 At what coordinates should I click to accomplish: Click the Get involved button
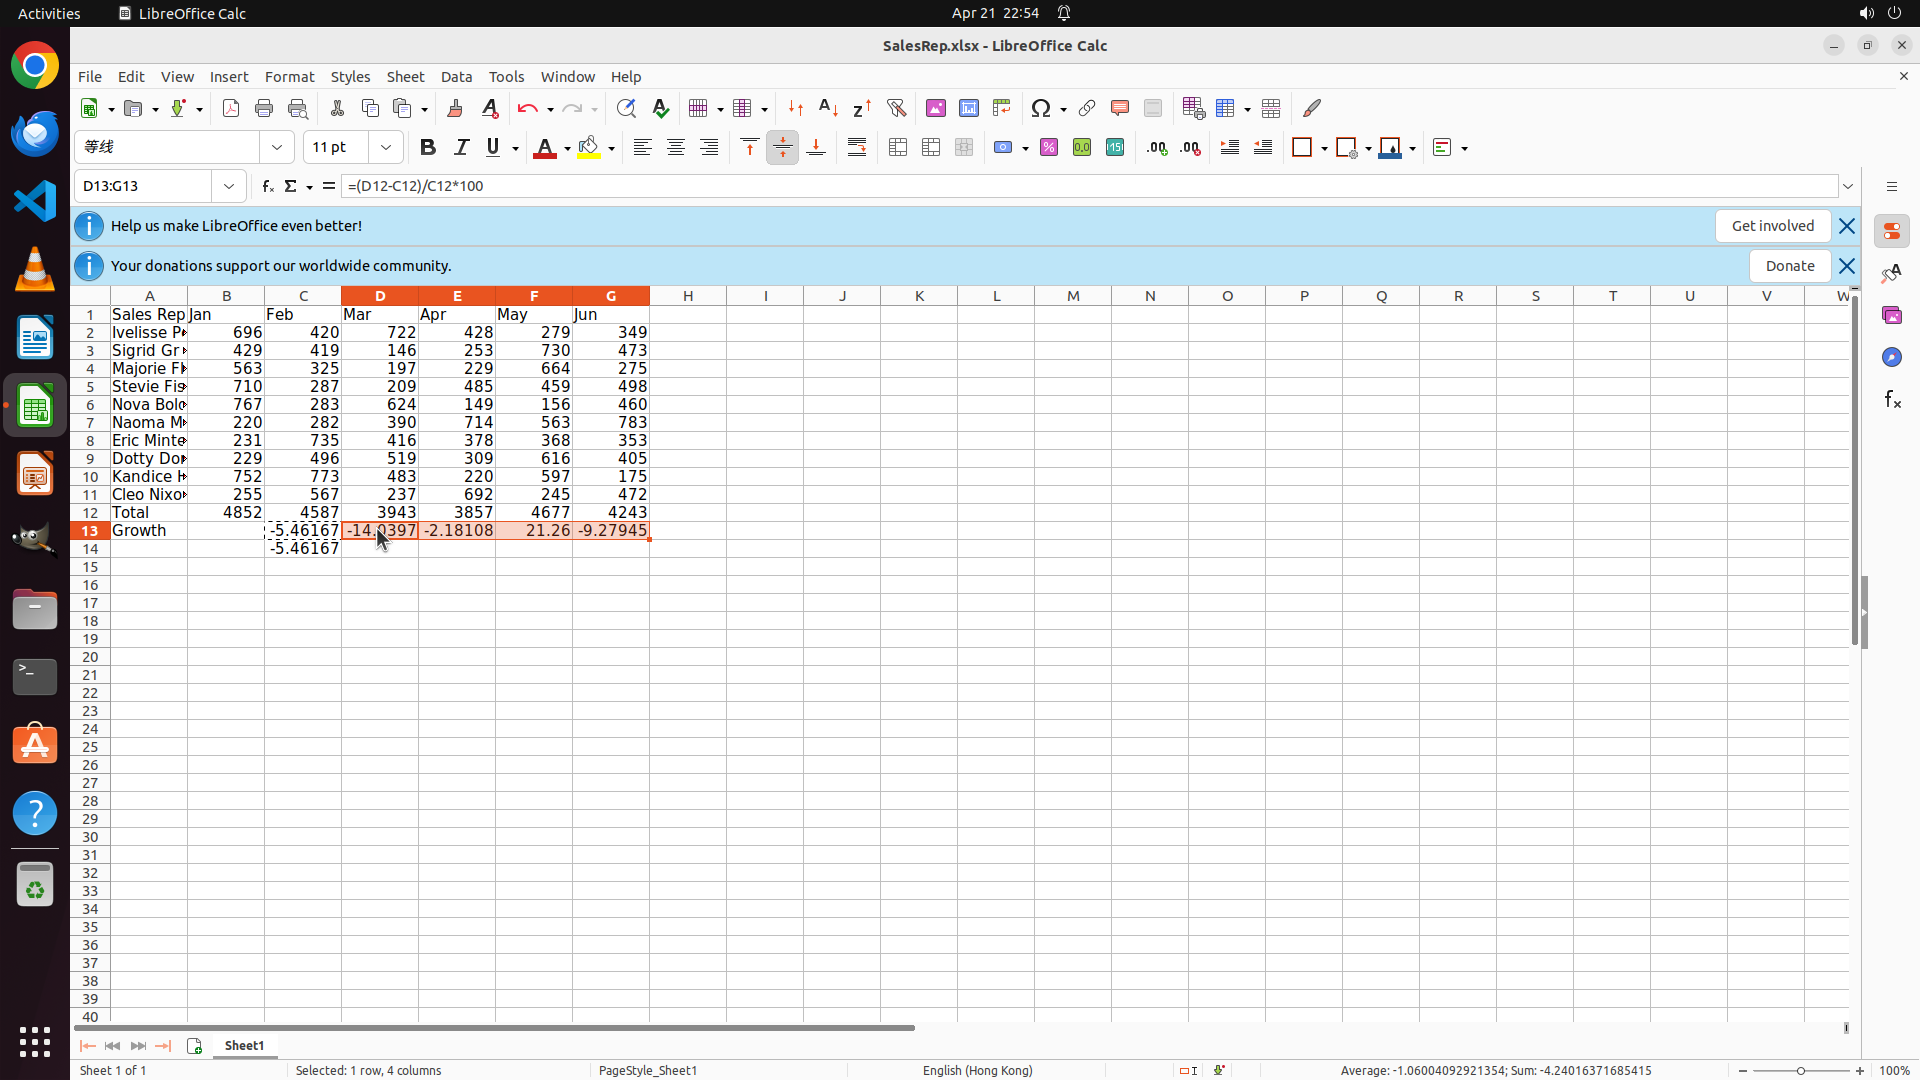pos(1772,226)
